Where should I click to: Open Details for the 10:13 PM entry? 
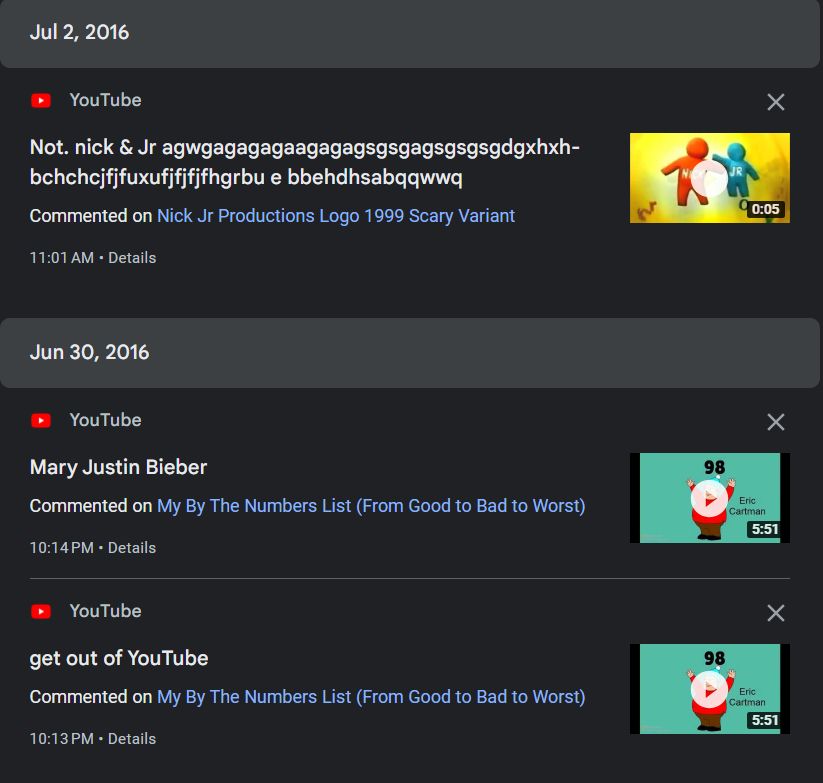[132, 739]
